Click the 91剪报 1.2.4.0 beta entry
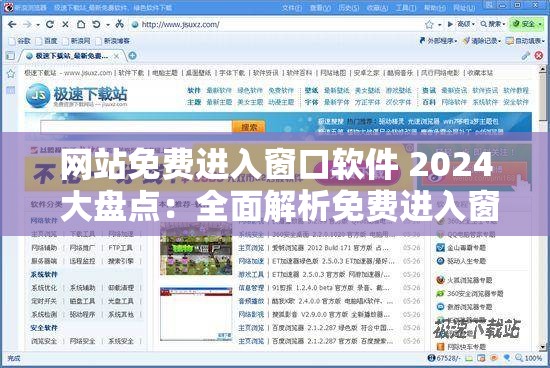 pyautogui.click(x=331, y=288)
